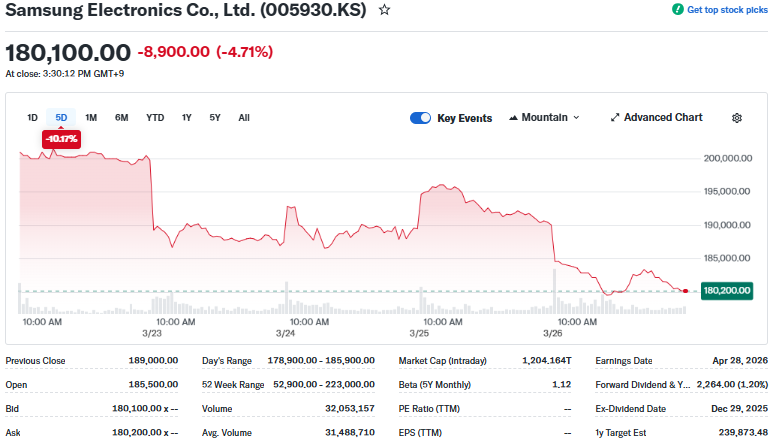This screenshot has height=446, width=781.
Task: Click the Bid value 180,100.00 x --
Action: tap(145, 409)
